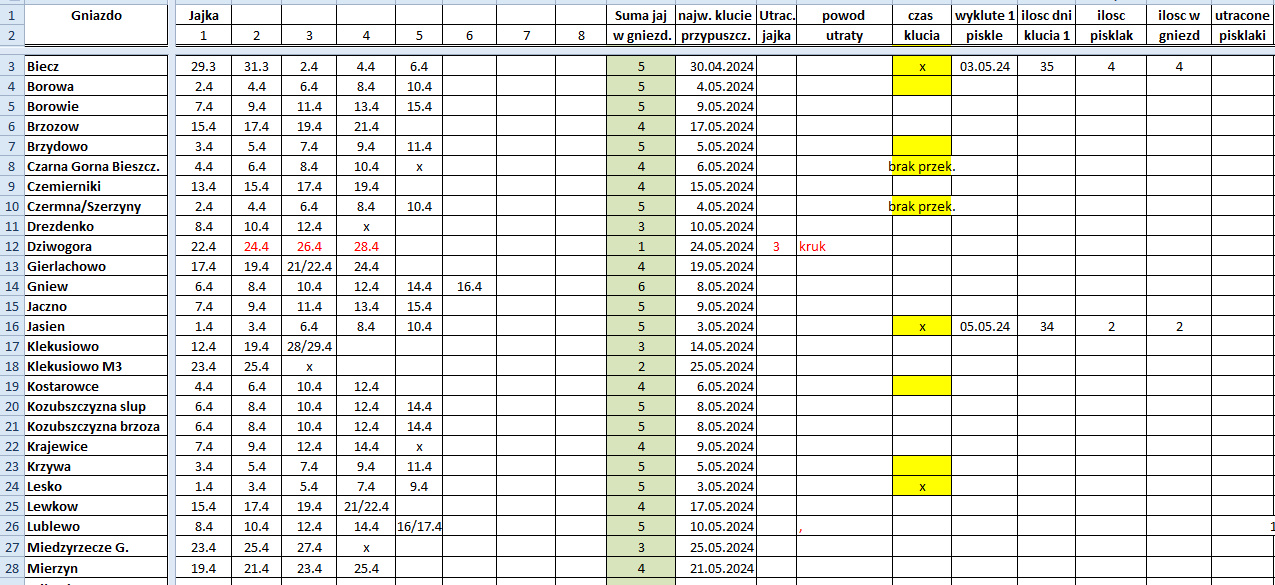
Task: Click the 35 hatching days cell for Biecz
Action: pos(1047,66)
